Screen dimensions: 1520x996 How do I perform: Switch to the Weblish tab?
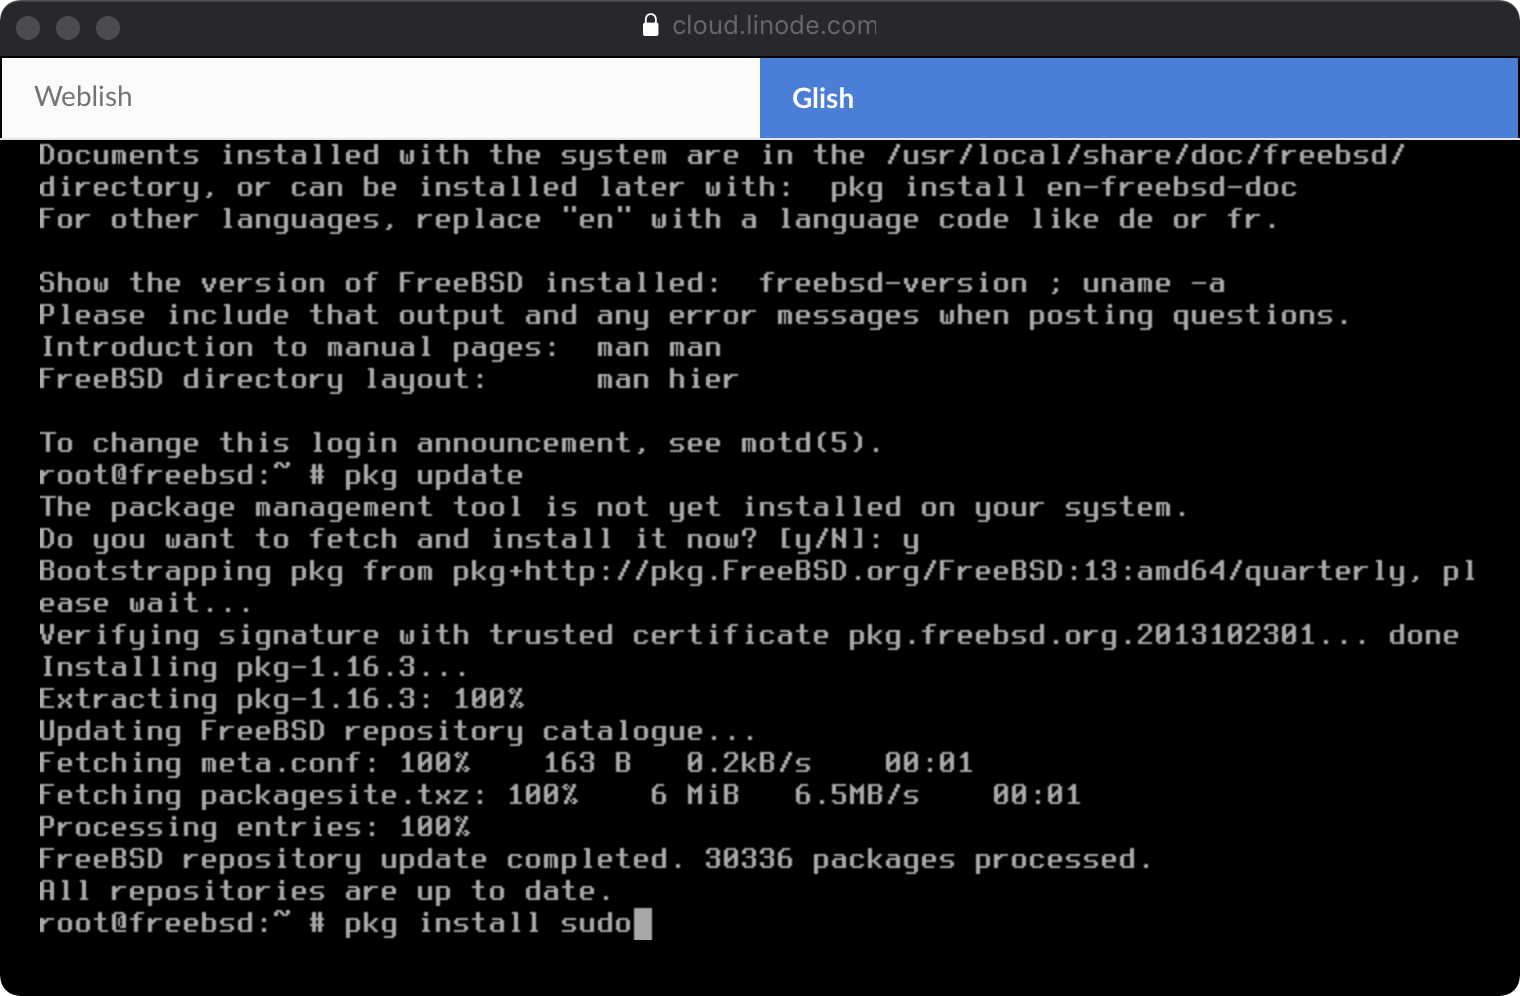click(380, 97)
